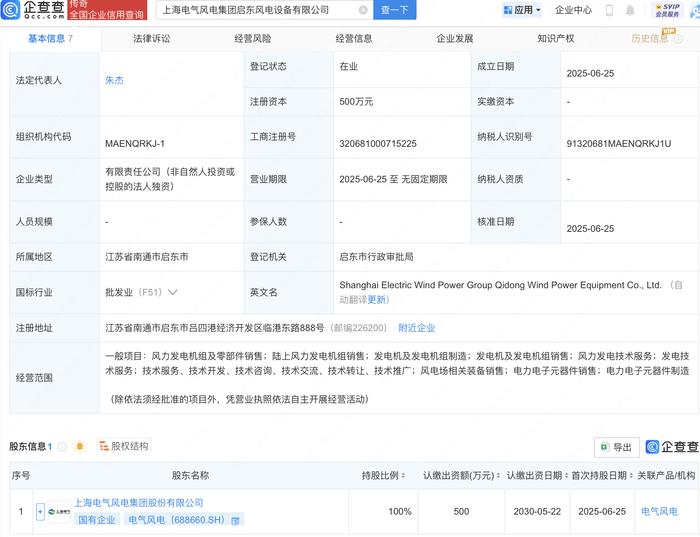This screenshot has width=700, height=537.
Task: Click registered capital 500万元
Action: [356, 102]
